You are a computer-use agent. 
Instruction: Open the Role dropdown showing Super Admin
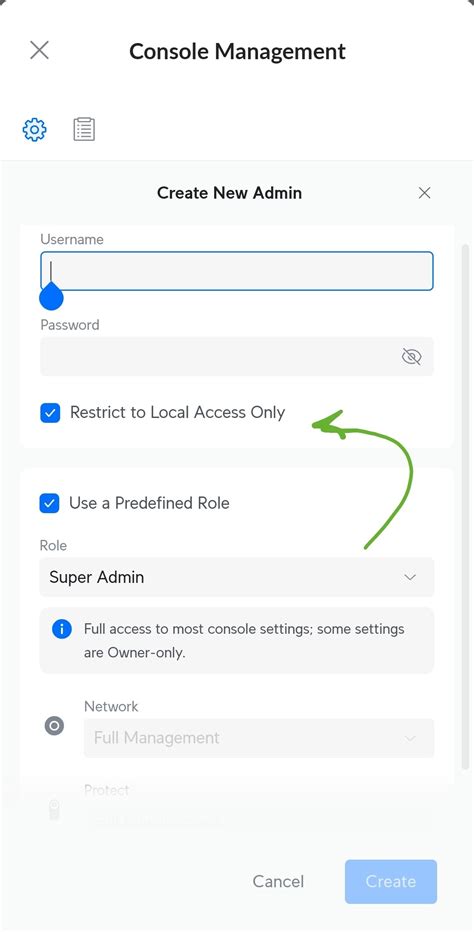[237, 577]
